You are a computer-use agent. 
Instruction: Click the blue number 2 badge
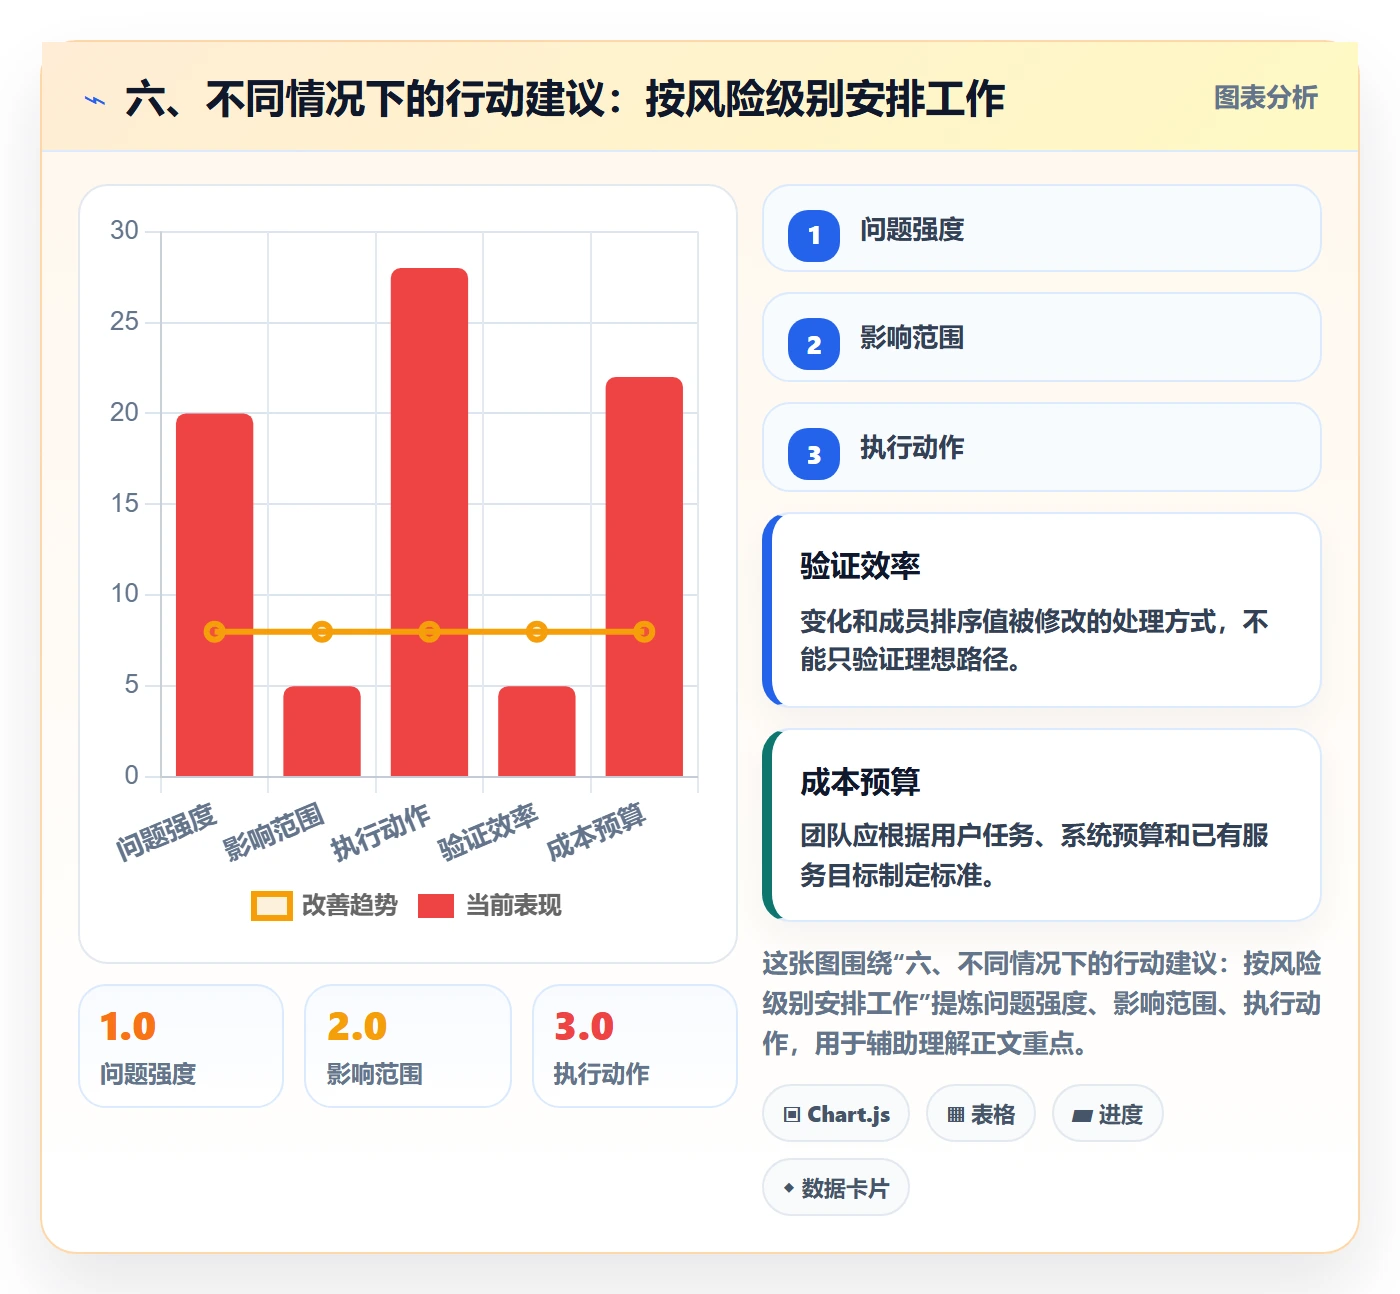(x=814, y=344)
